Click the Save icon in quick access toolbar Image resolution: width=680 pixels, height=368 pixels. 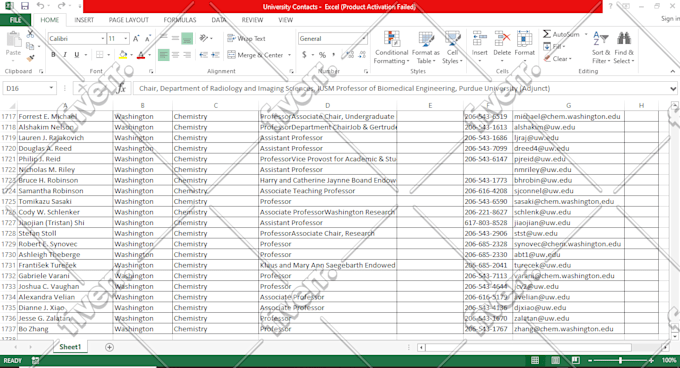[25, 6]
